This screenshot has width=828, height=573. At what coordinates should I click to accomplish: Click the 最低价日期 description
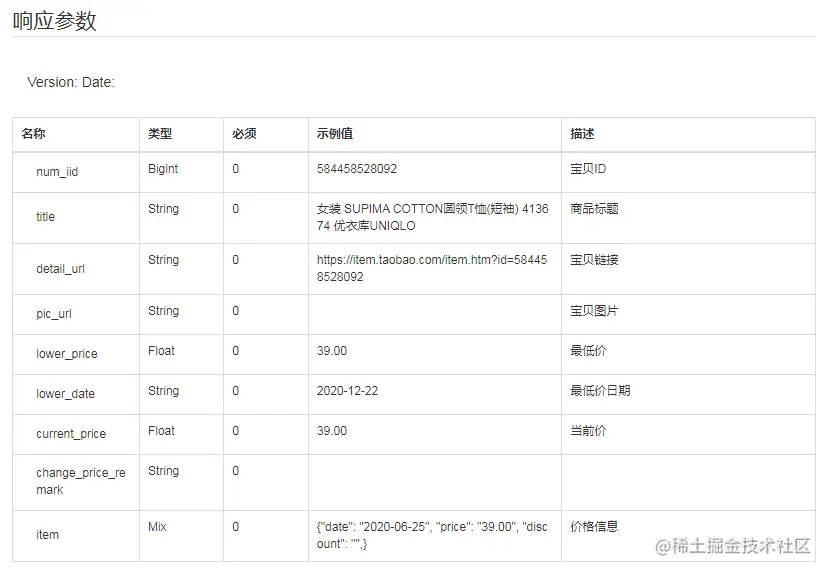click(x=600, y=391)
